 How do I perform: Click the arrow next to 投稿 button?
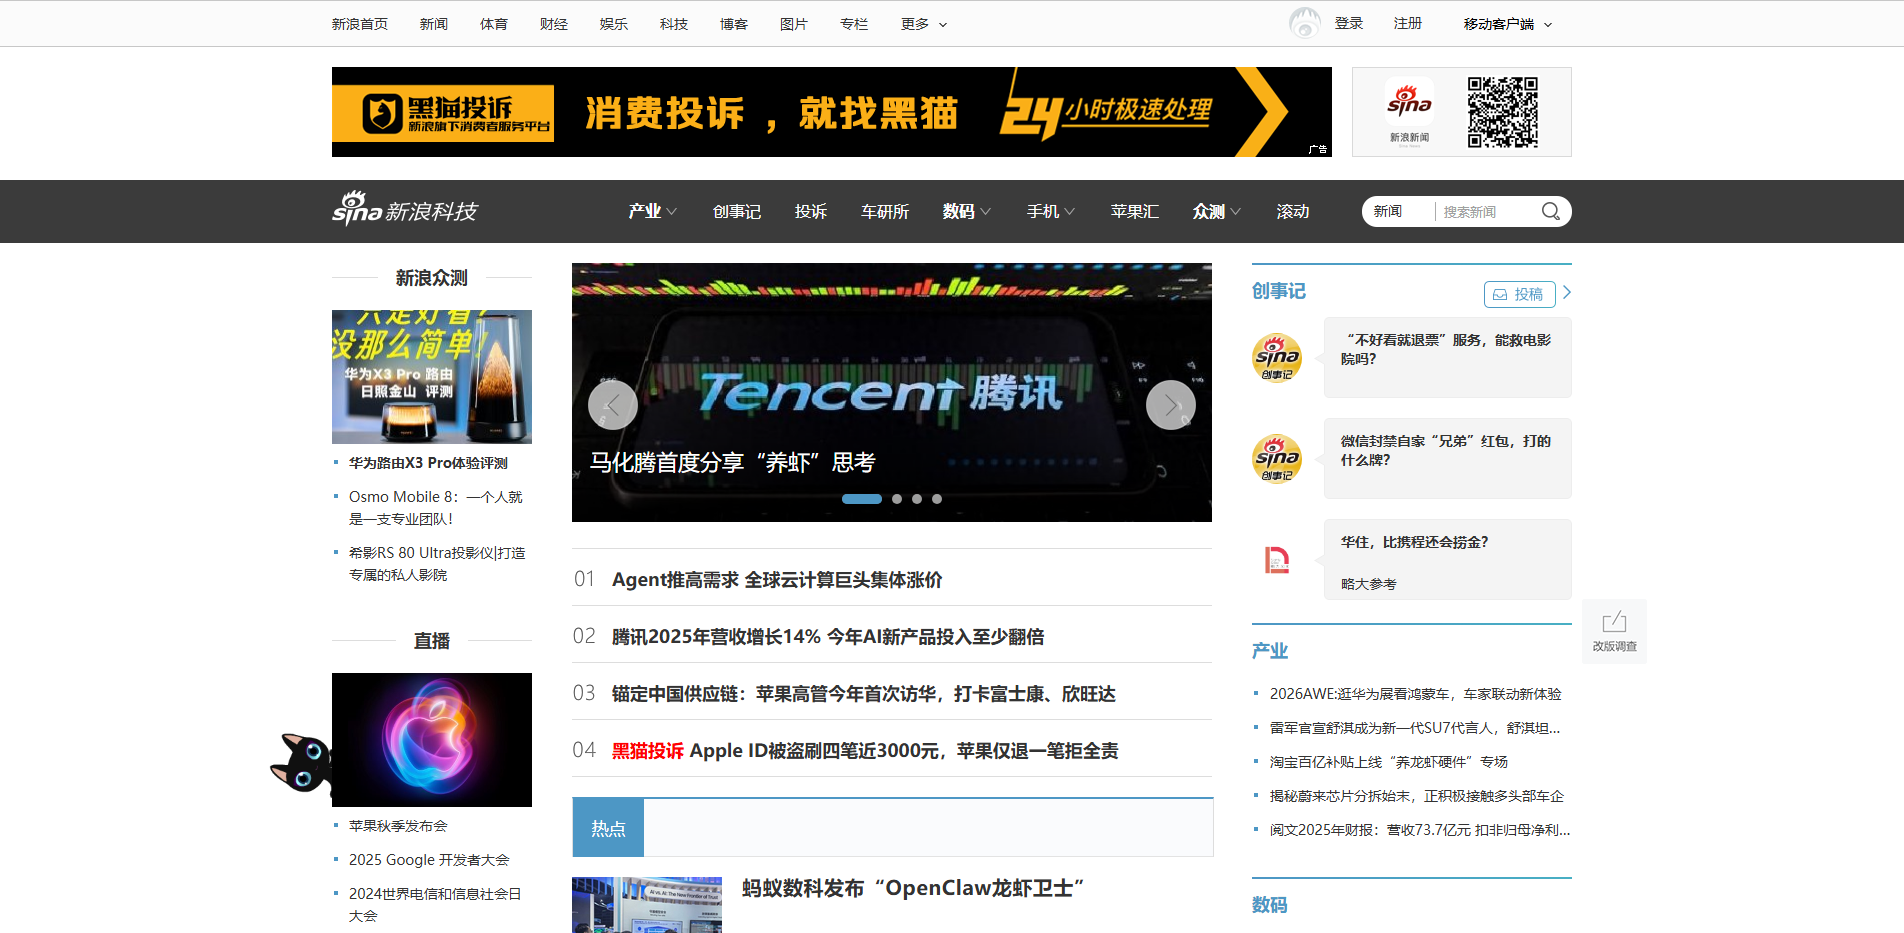(x=1567, y=293)
